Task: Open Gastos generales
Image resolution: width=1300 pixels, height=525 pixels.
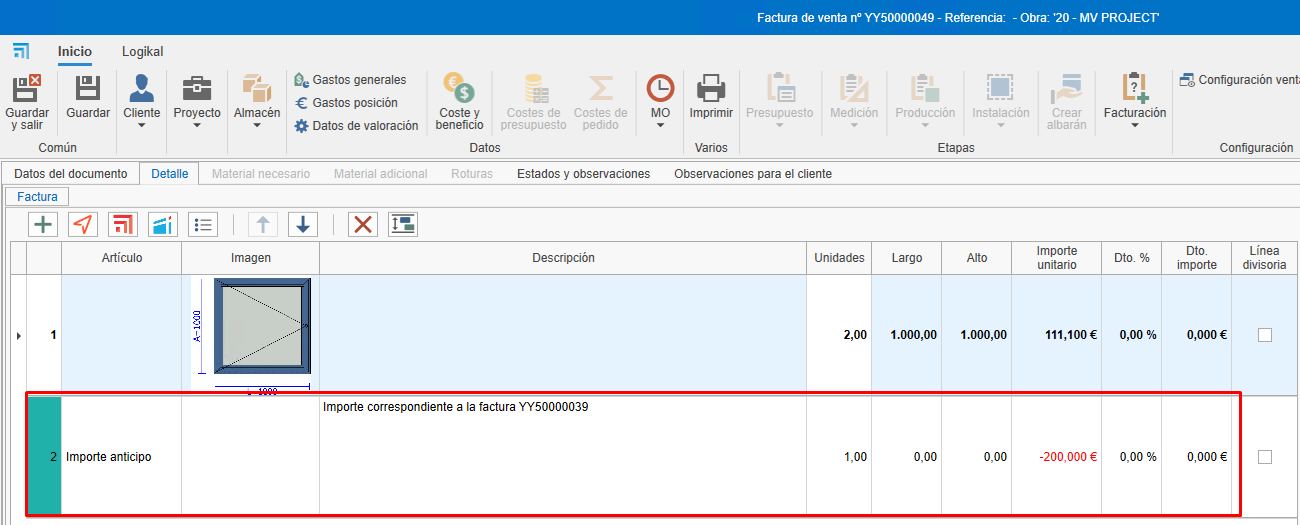Action: [350, 79]
